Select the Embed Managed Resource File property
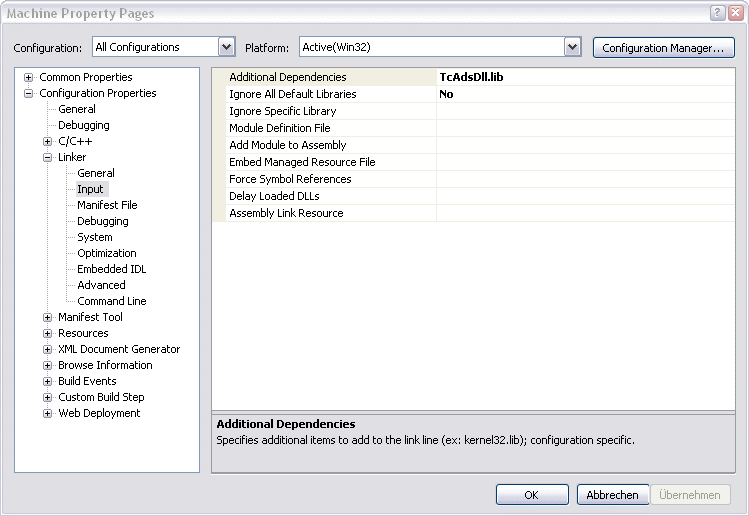 pyautogui.click(x=302, y=162)
